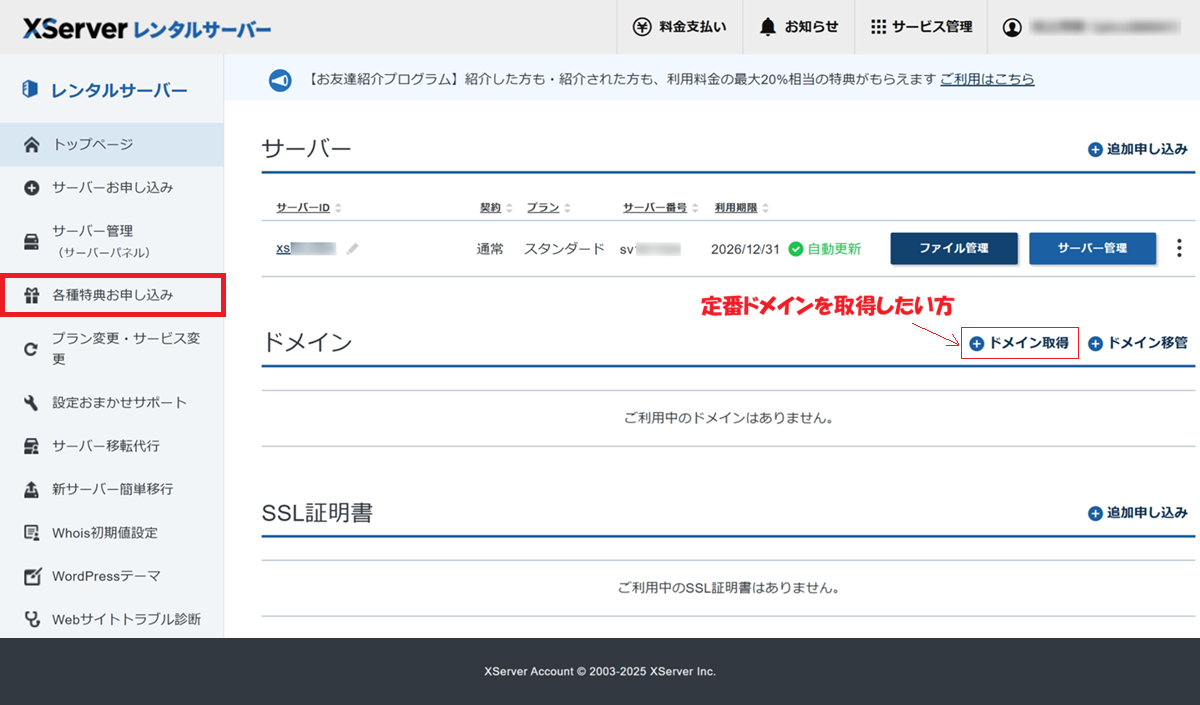Viewport: 1200px width, 705px height.
Task: Open the referral program usage link
Action: [x=987, y=79]
